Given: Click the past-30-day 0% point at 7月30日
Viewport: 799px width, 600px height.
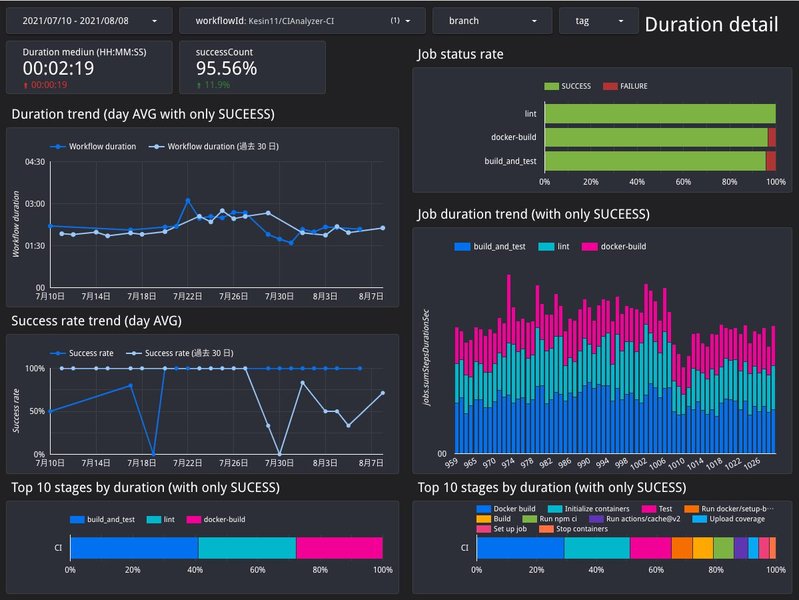Looking at the screenshot, I should pyautogui.click(x=279, y=453).
